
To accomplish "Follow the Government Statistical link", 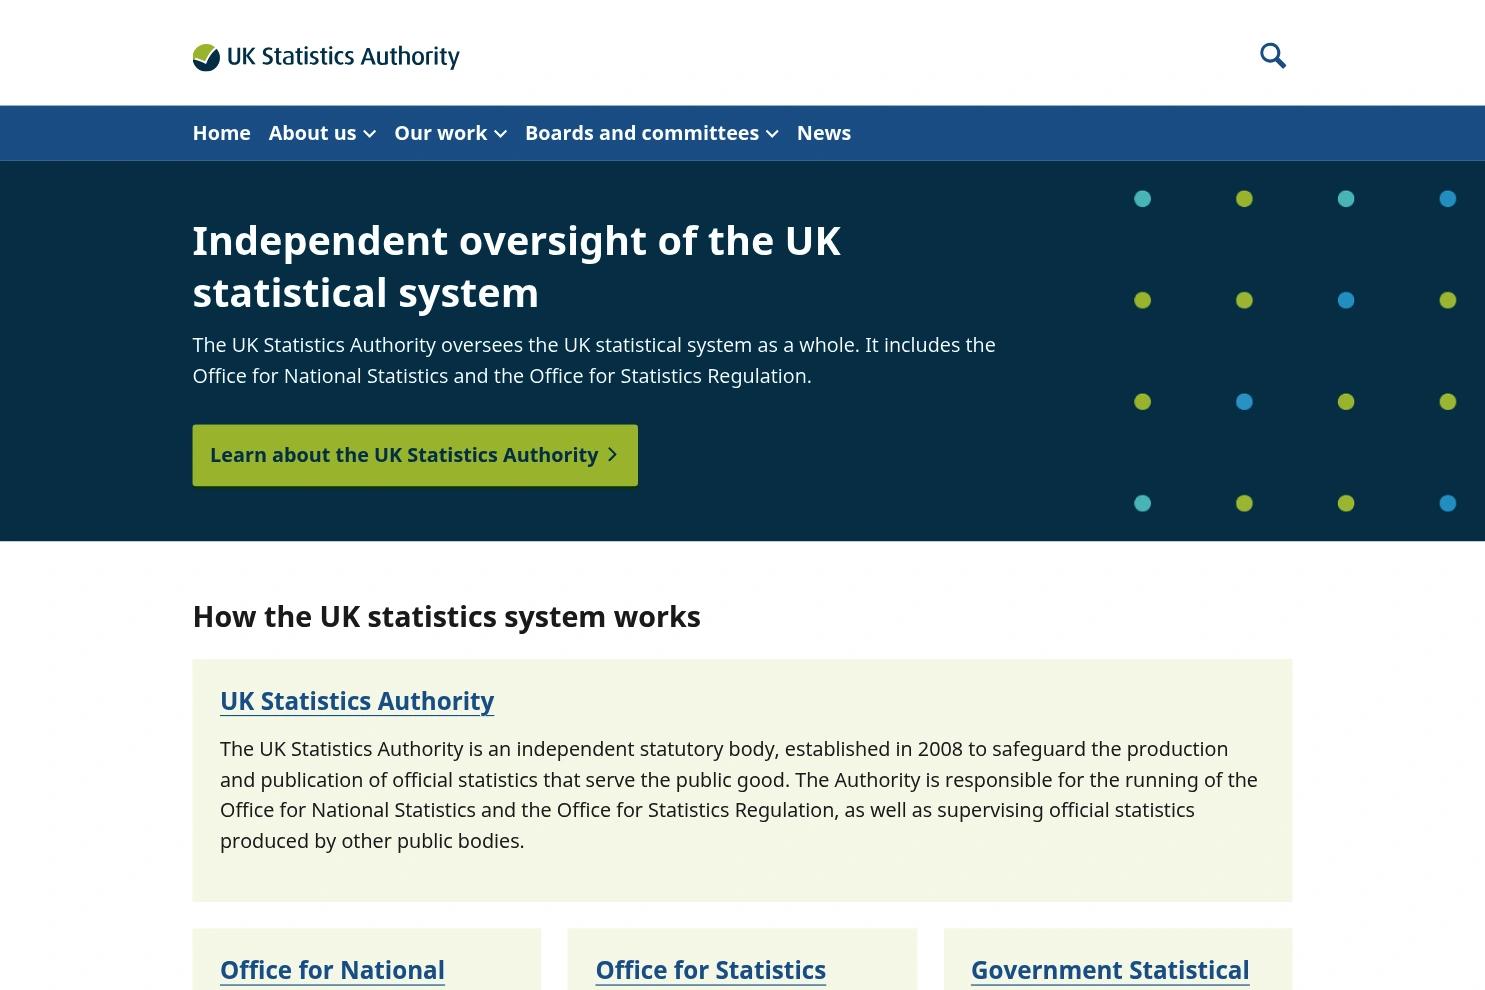I will coord(1110,970).
